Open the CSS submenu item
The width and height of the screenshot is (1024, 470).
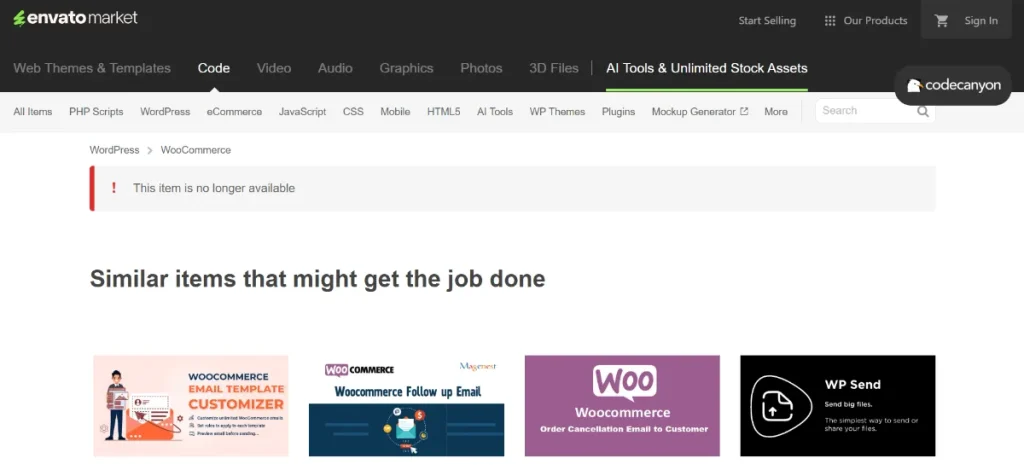point(353,112)
